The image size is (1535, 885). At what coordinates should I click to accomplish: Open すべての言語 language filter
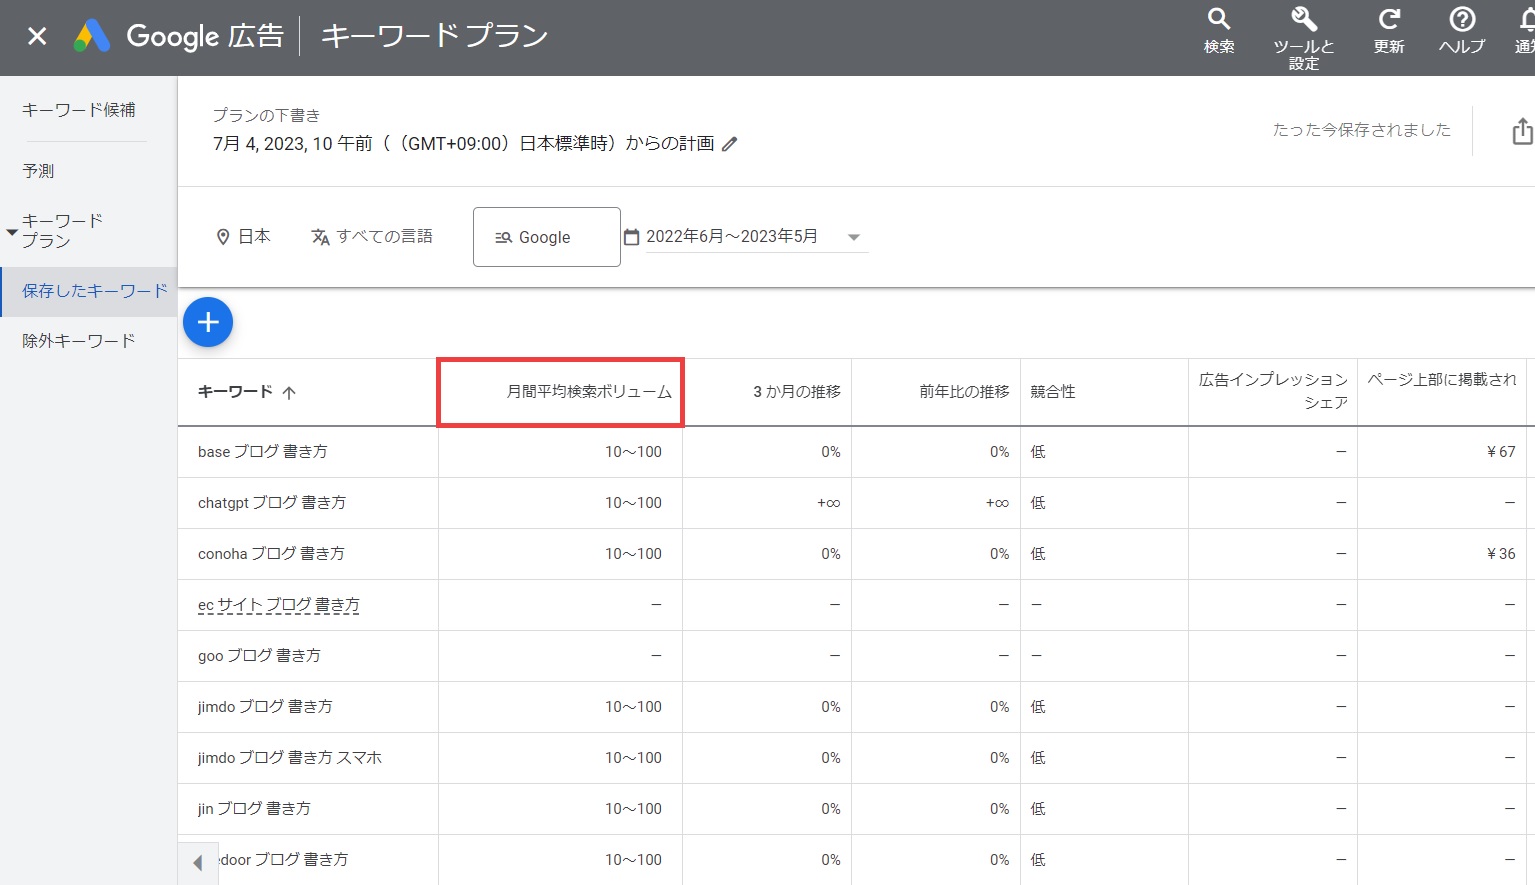(371, 236)
